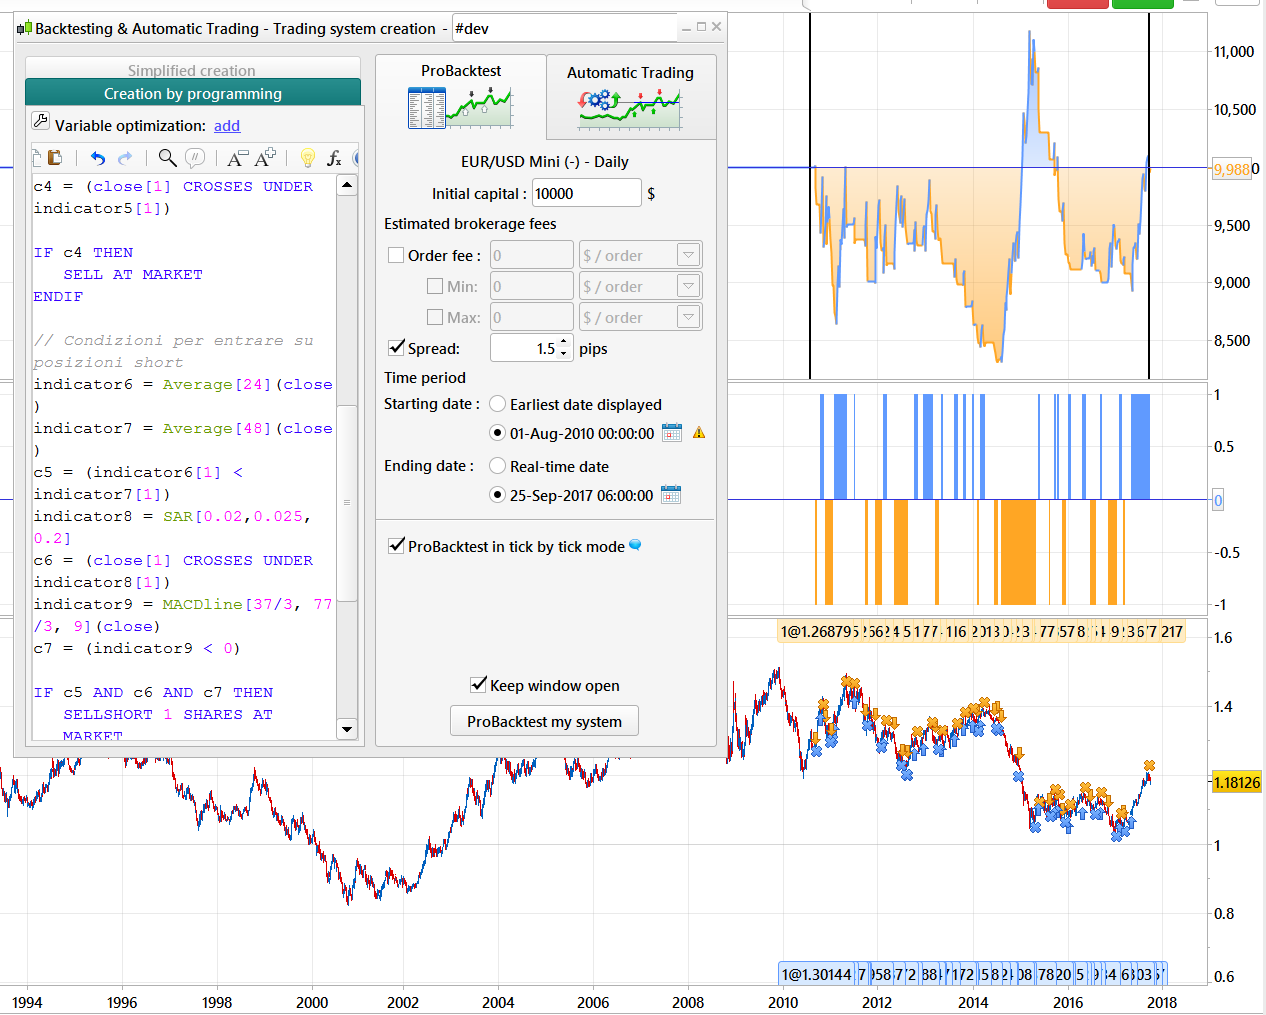The image size is (1266, 1015).
Task: Click the paste clipboard icon in editor toolbar
Action: pos(55,158)
